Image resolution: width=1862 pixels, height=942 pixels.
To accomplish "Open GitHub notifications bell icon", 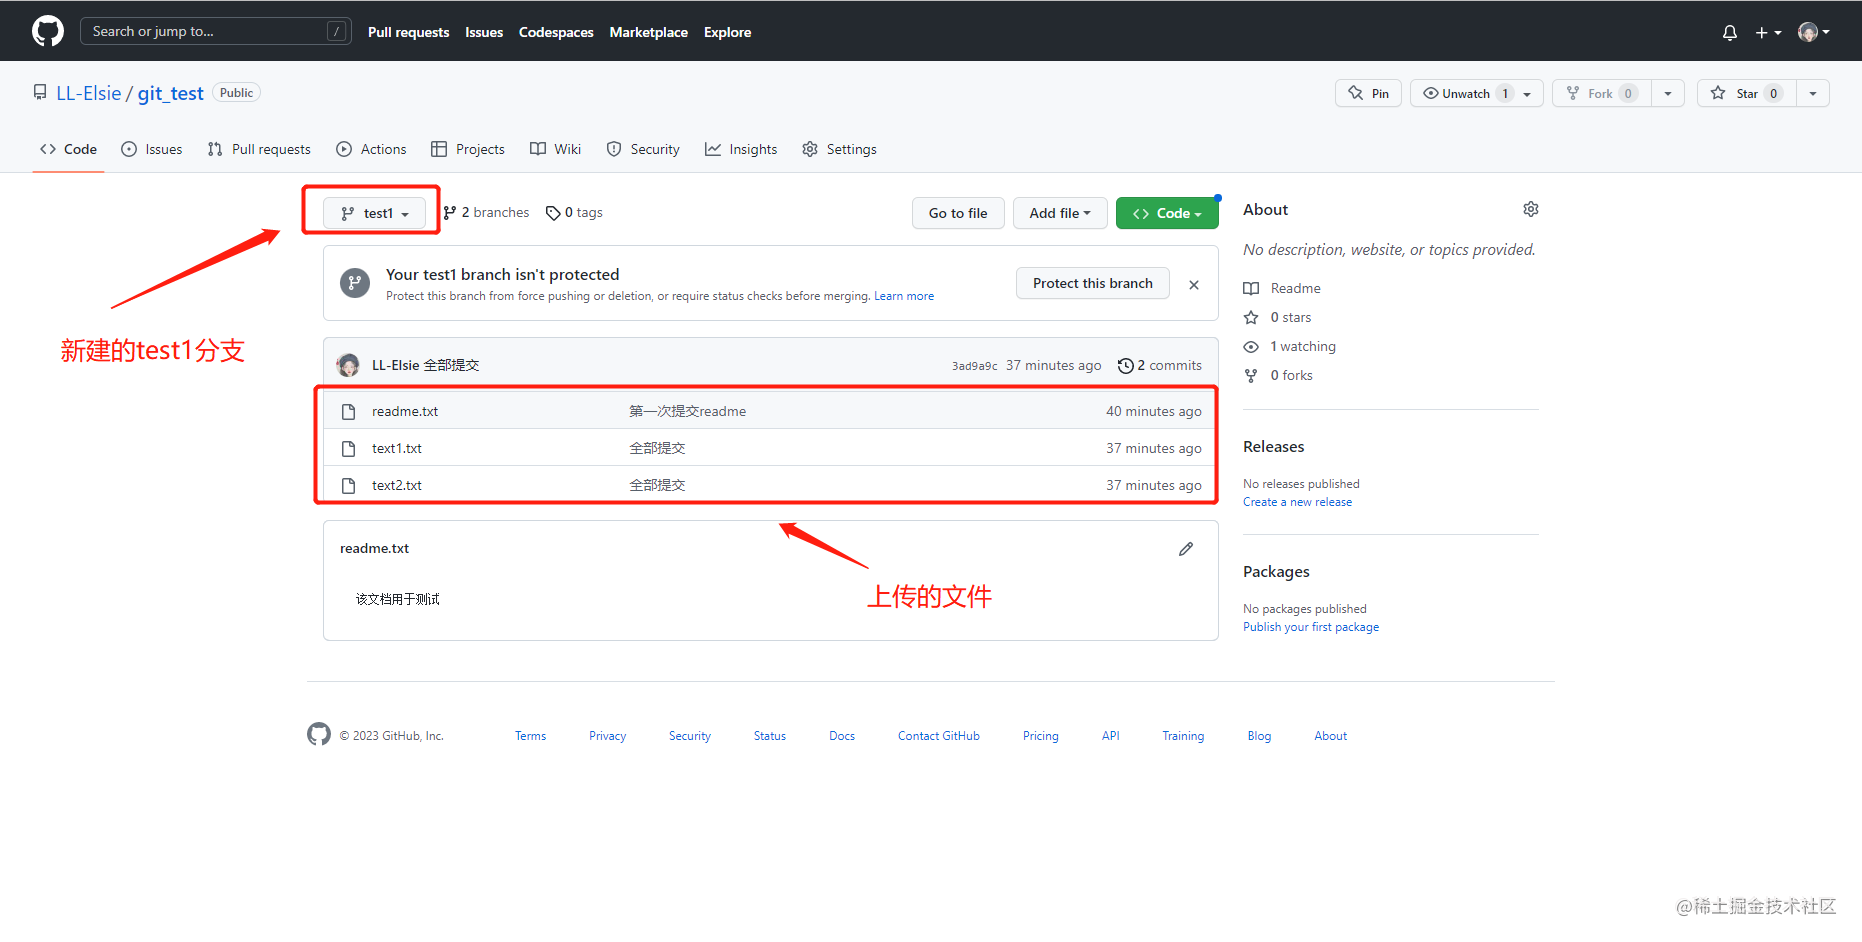I will (1729, 31).
